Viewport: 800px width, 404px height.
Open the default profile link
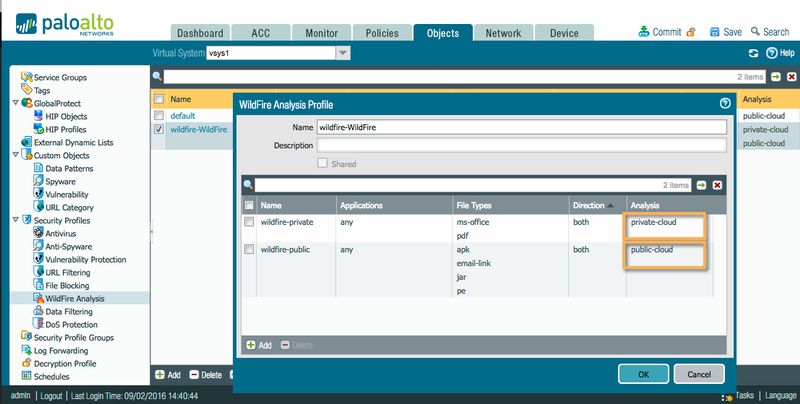click(x=183, y=116)
